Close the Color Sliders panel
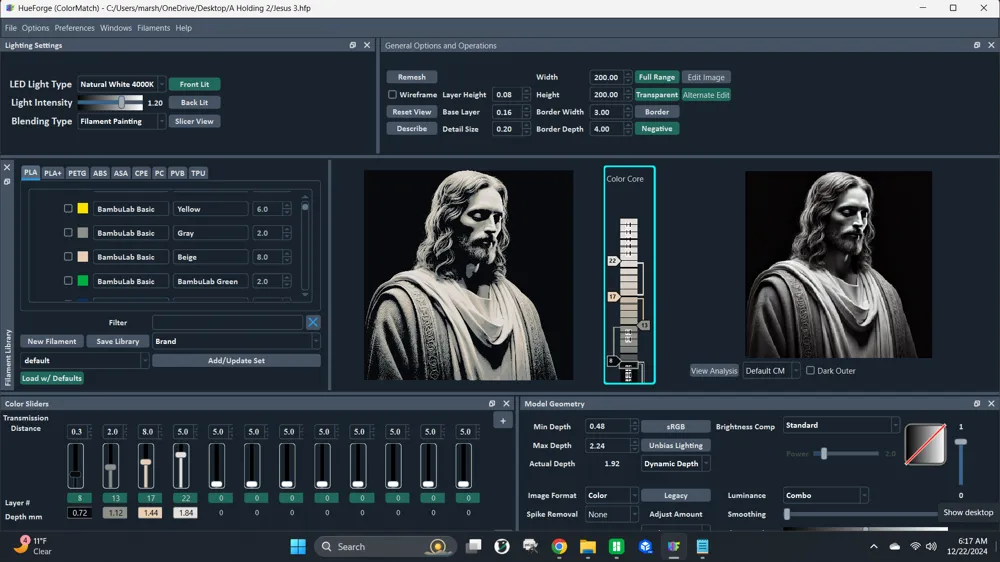The image size is (1000, 562). click(506, 404)
